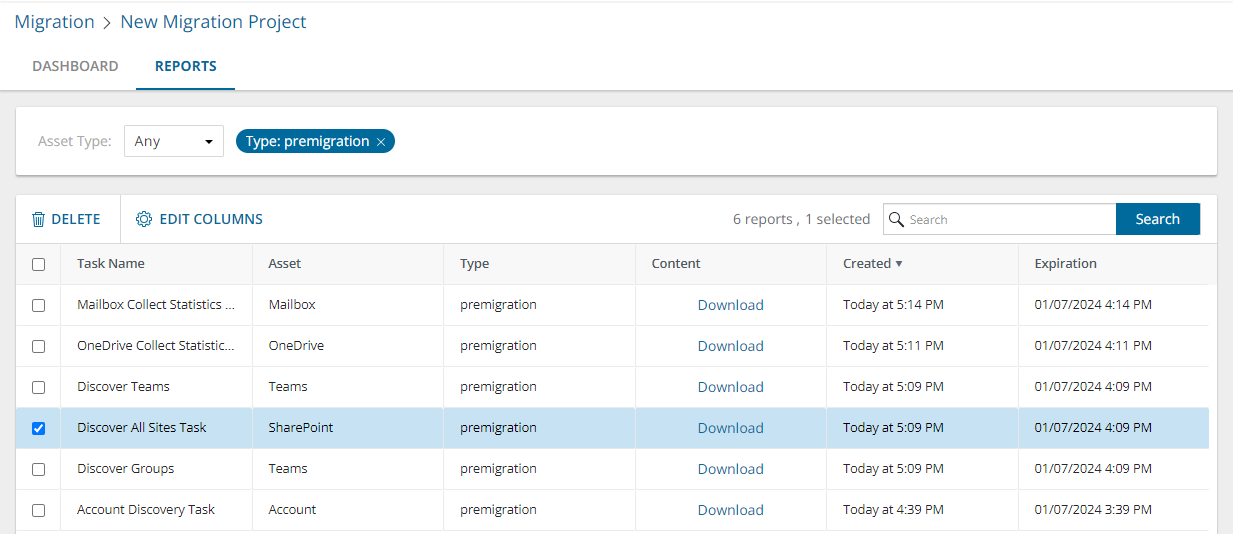Switch to the Dashboard tab
The height and width of the screenshot is (534, 1233).
75,66
